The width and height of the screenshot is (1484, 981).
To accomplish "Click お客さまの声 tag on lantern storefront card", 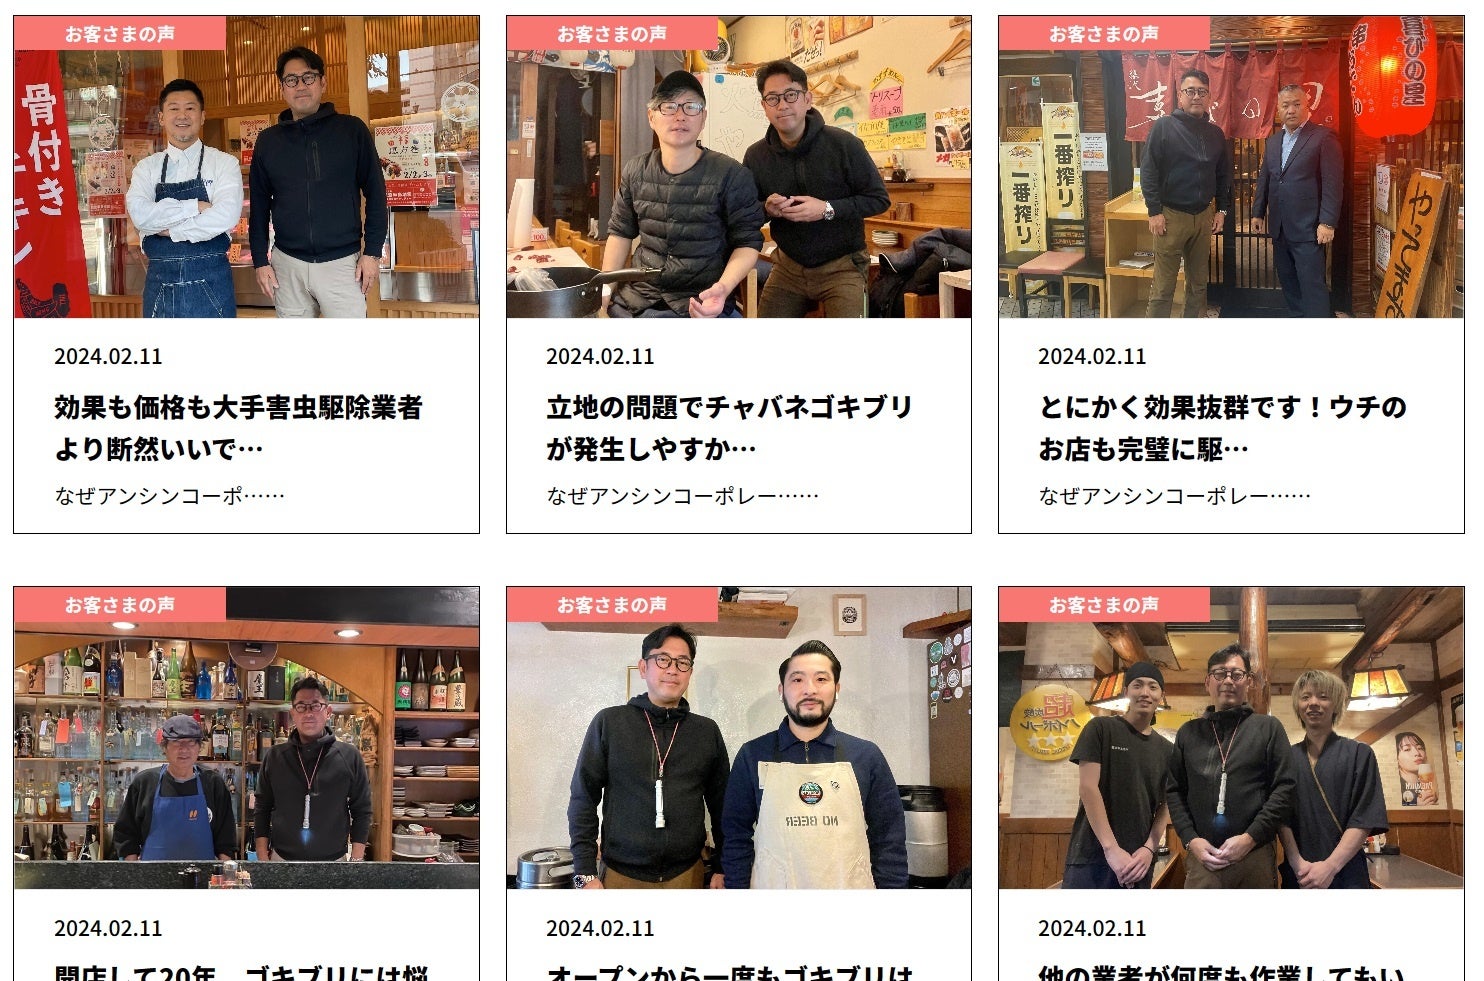I will [1104, 33].
